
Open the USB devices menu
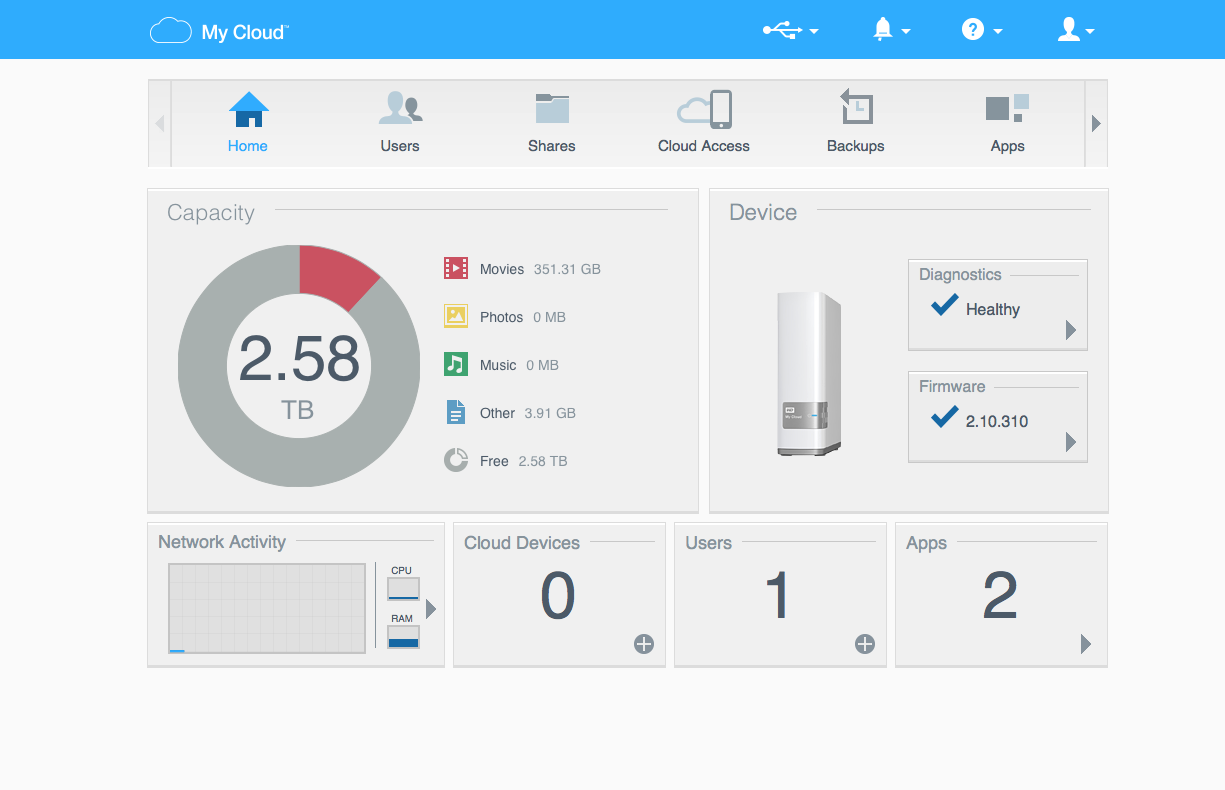(790, 30)
